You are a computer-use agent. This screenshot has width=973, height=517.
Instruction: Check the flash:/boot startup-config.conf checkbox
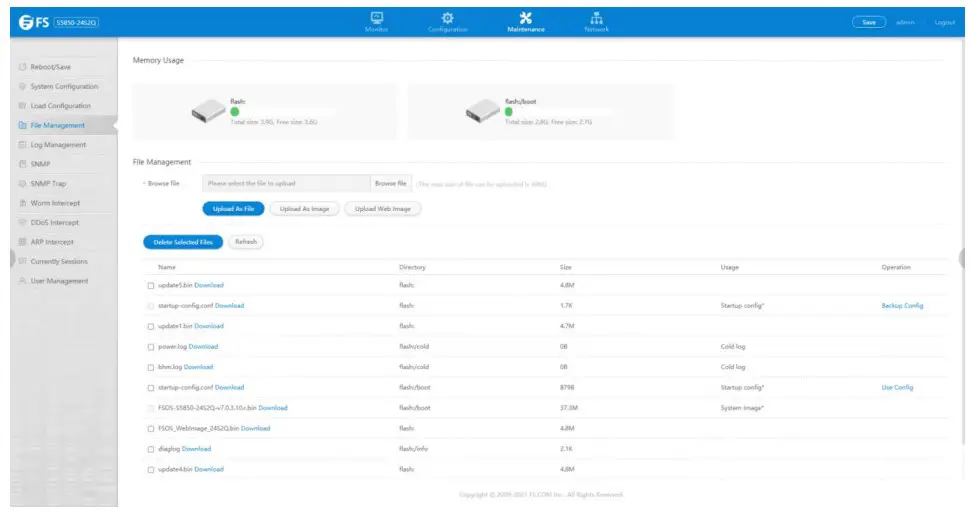pos(150,388)
